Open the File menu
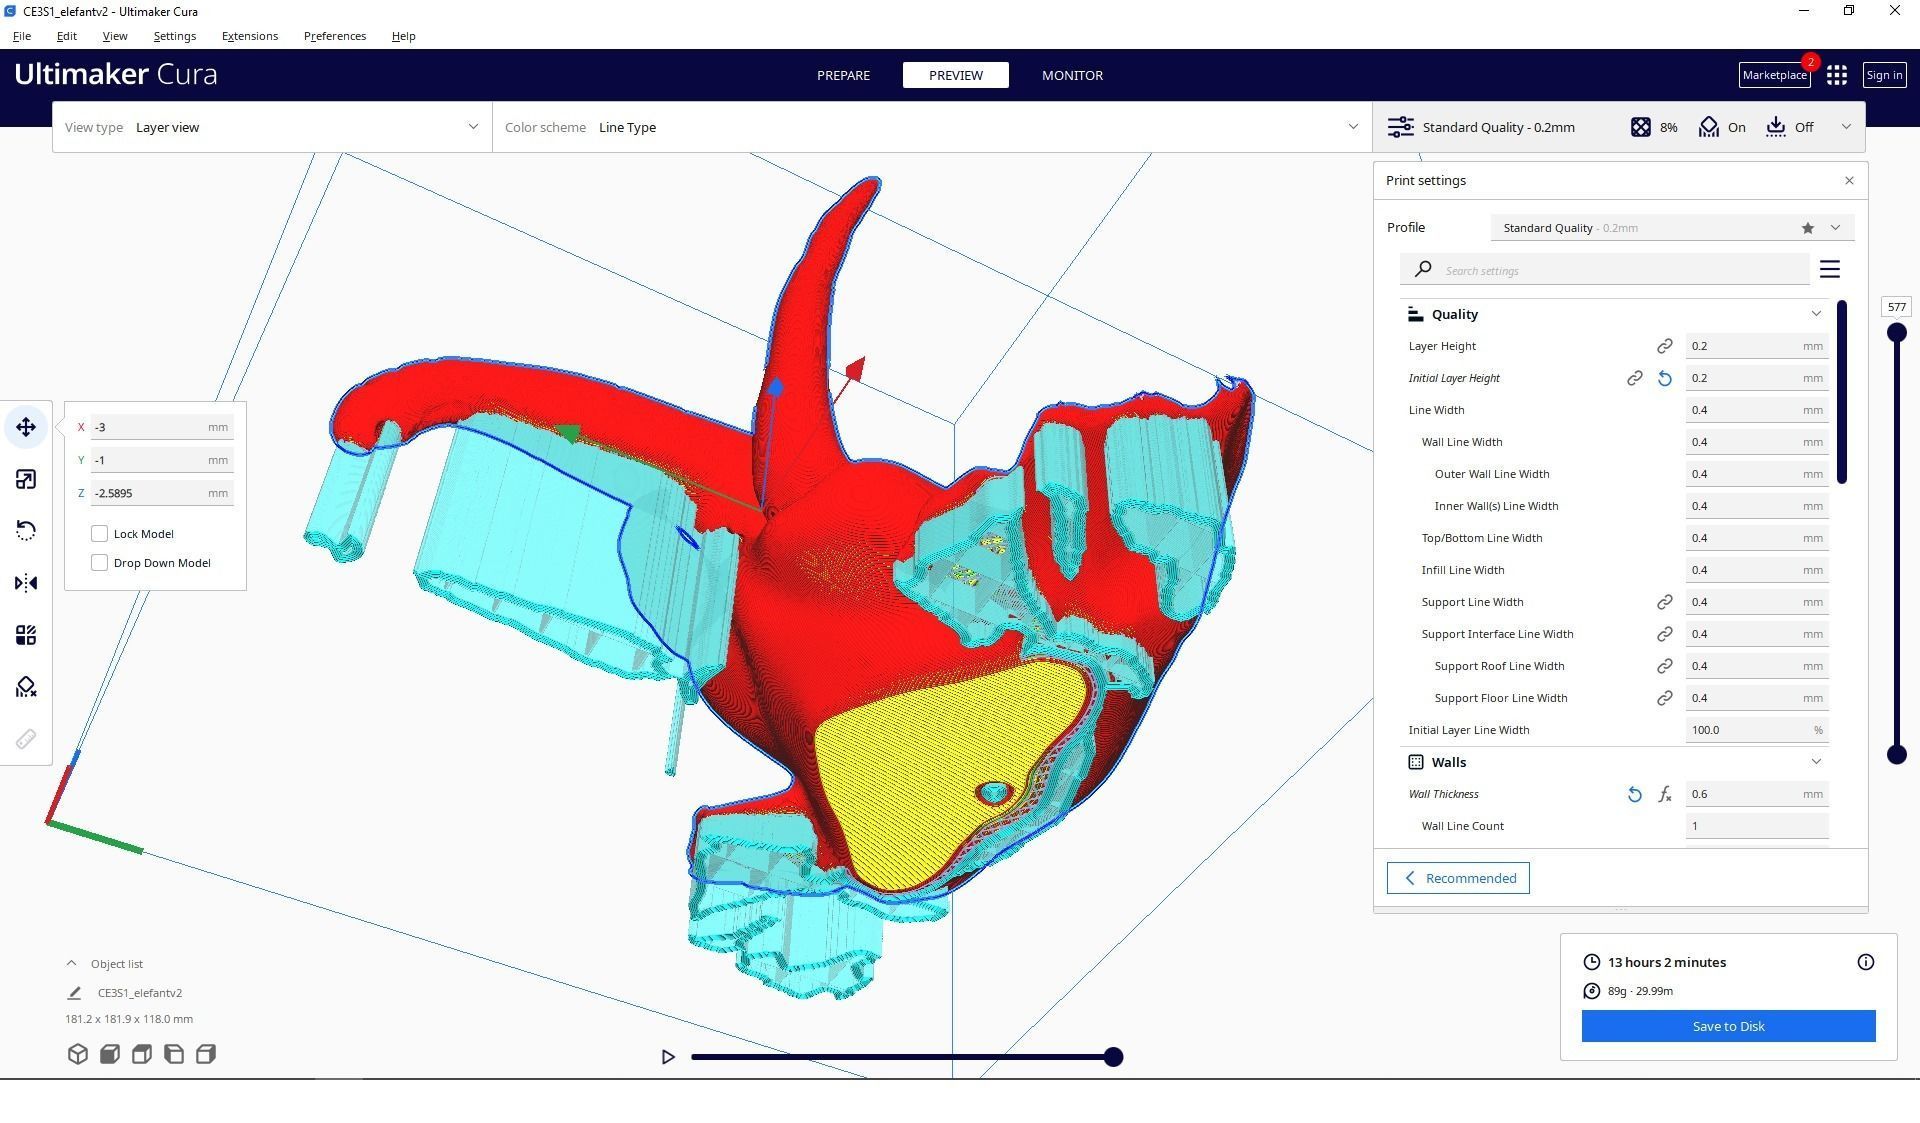Image resolution: width=1920 pixels, height=1123 pixels. (22, 36)
